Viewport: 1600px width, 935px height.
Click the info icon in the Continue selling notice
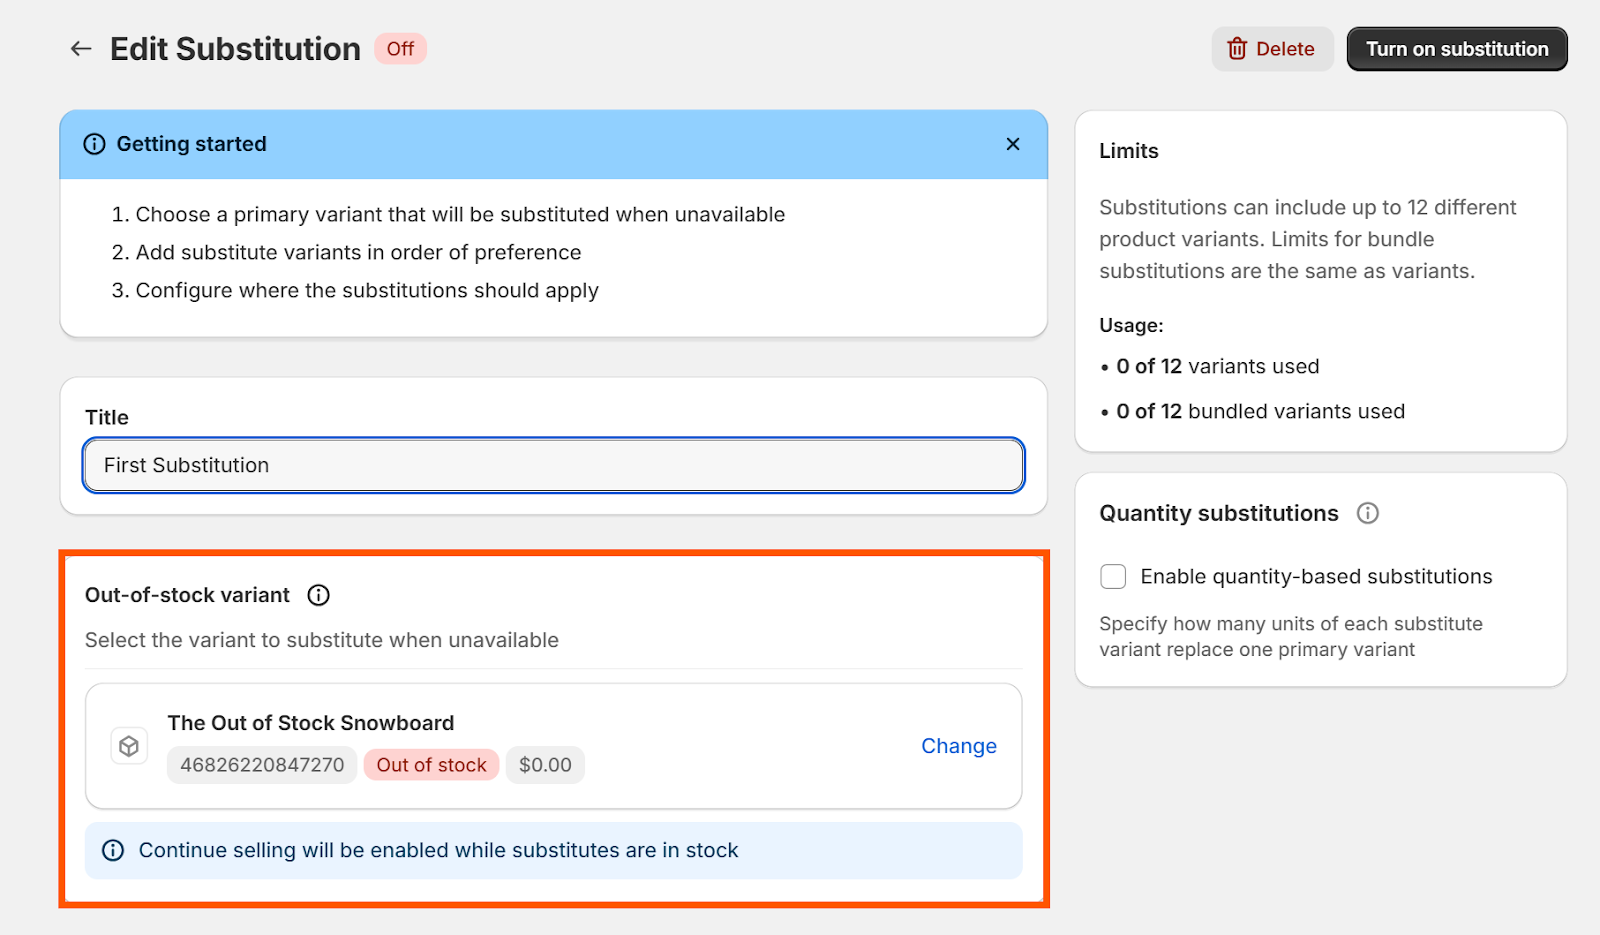pyautogui.click(x=113, y=850)
